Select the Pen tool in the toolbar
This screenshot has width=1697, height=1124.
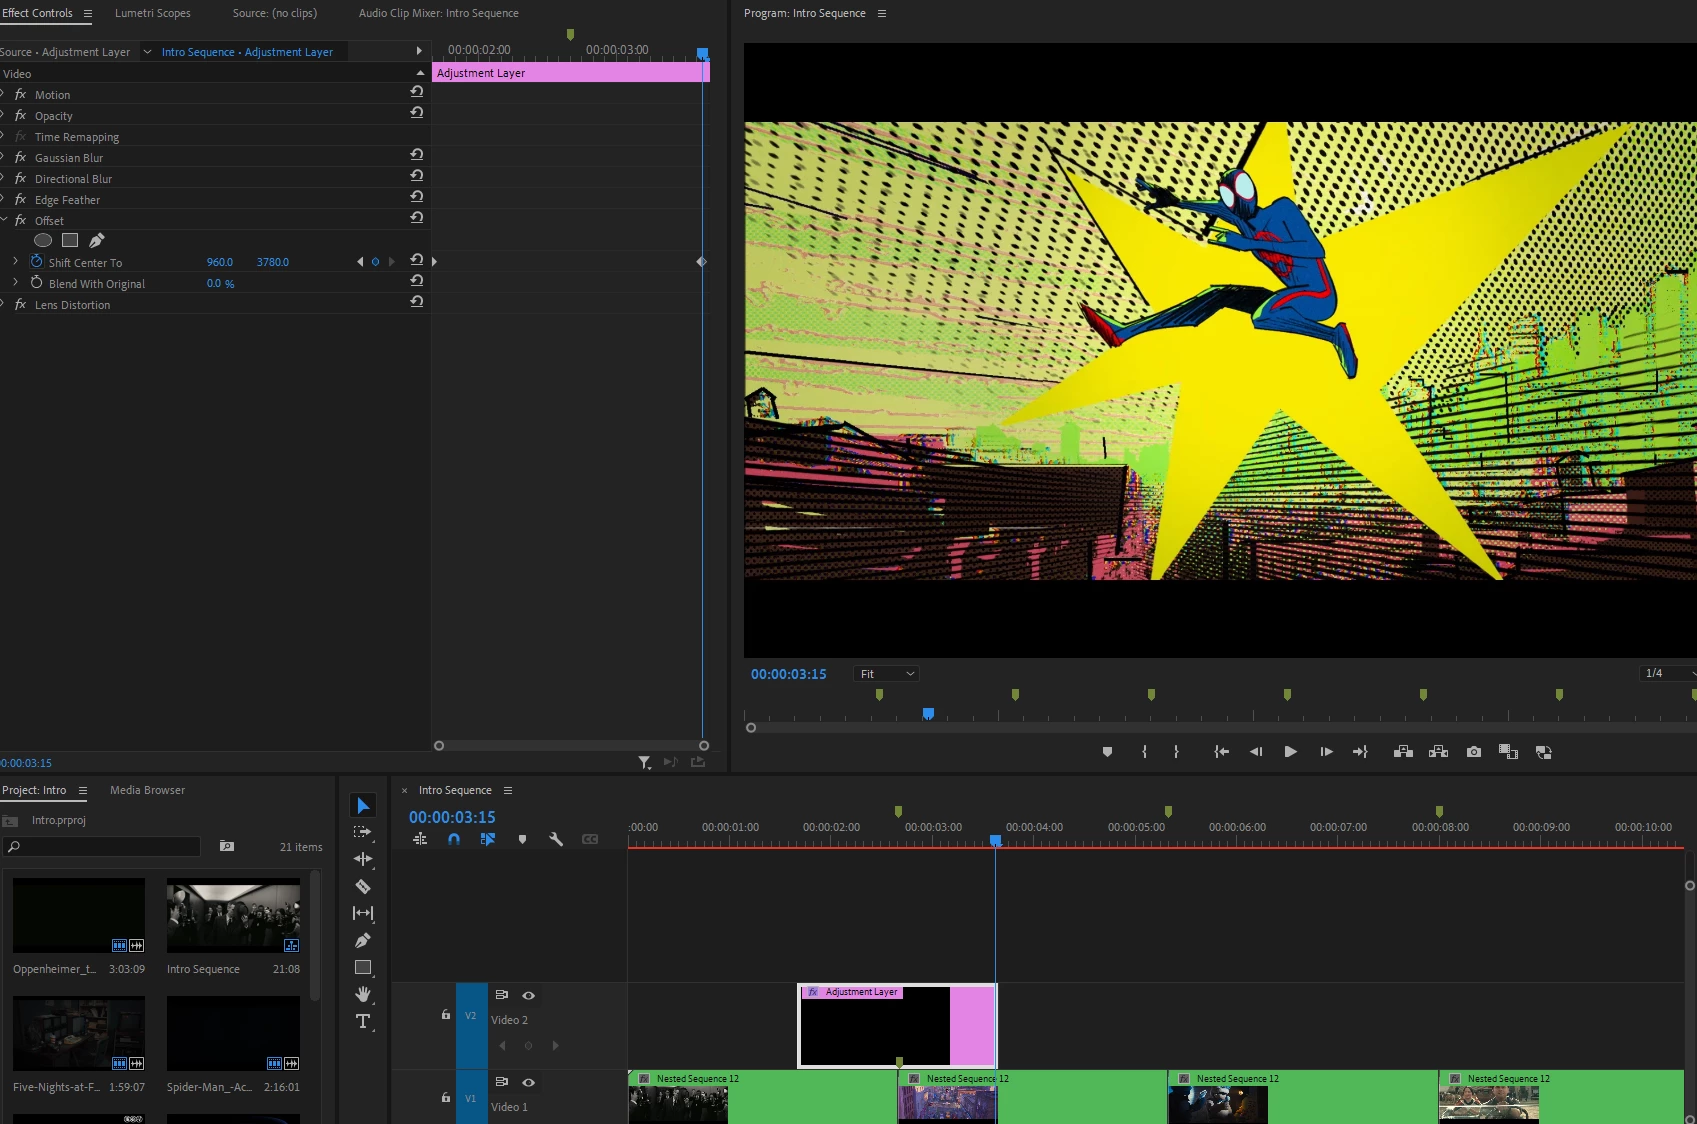pyautogui.click(x=363, y=940)
